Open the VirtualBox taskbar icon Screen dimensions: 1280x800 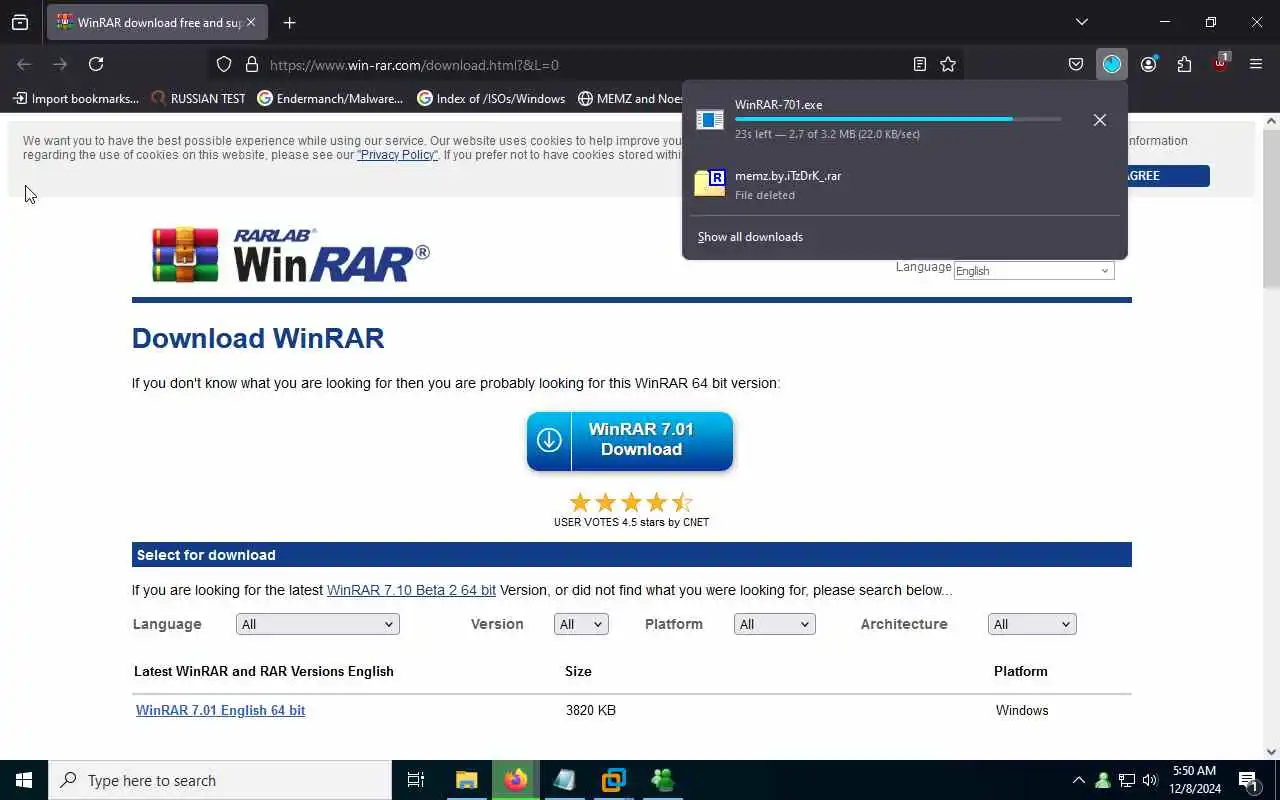613,780
